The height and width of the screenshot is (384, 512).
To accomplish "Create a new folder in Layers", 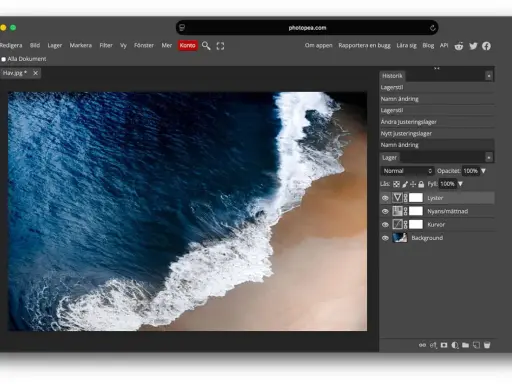I will tap(465, 345).
